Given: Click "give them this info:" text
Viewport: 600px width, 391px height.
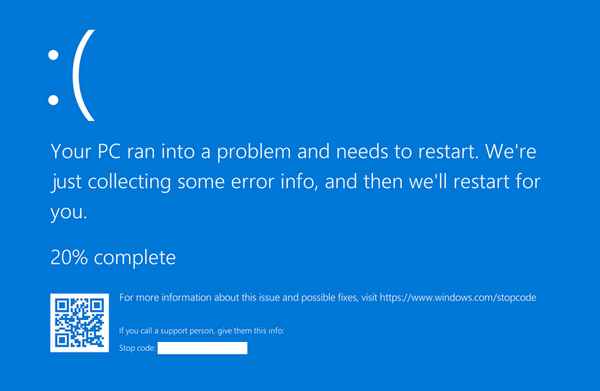Looking at the screenshot, I should click(251, 331).
